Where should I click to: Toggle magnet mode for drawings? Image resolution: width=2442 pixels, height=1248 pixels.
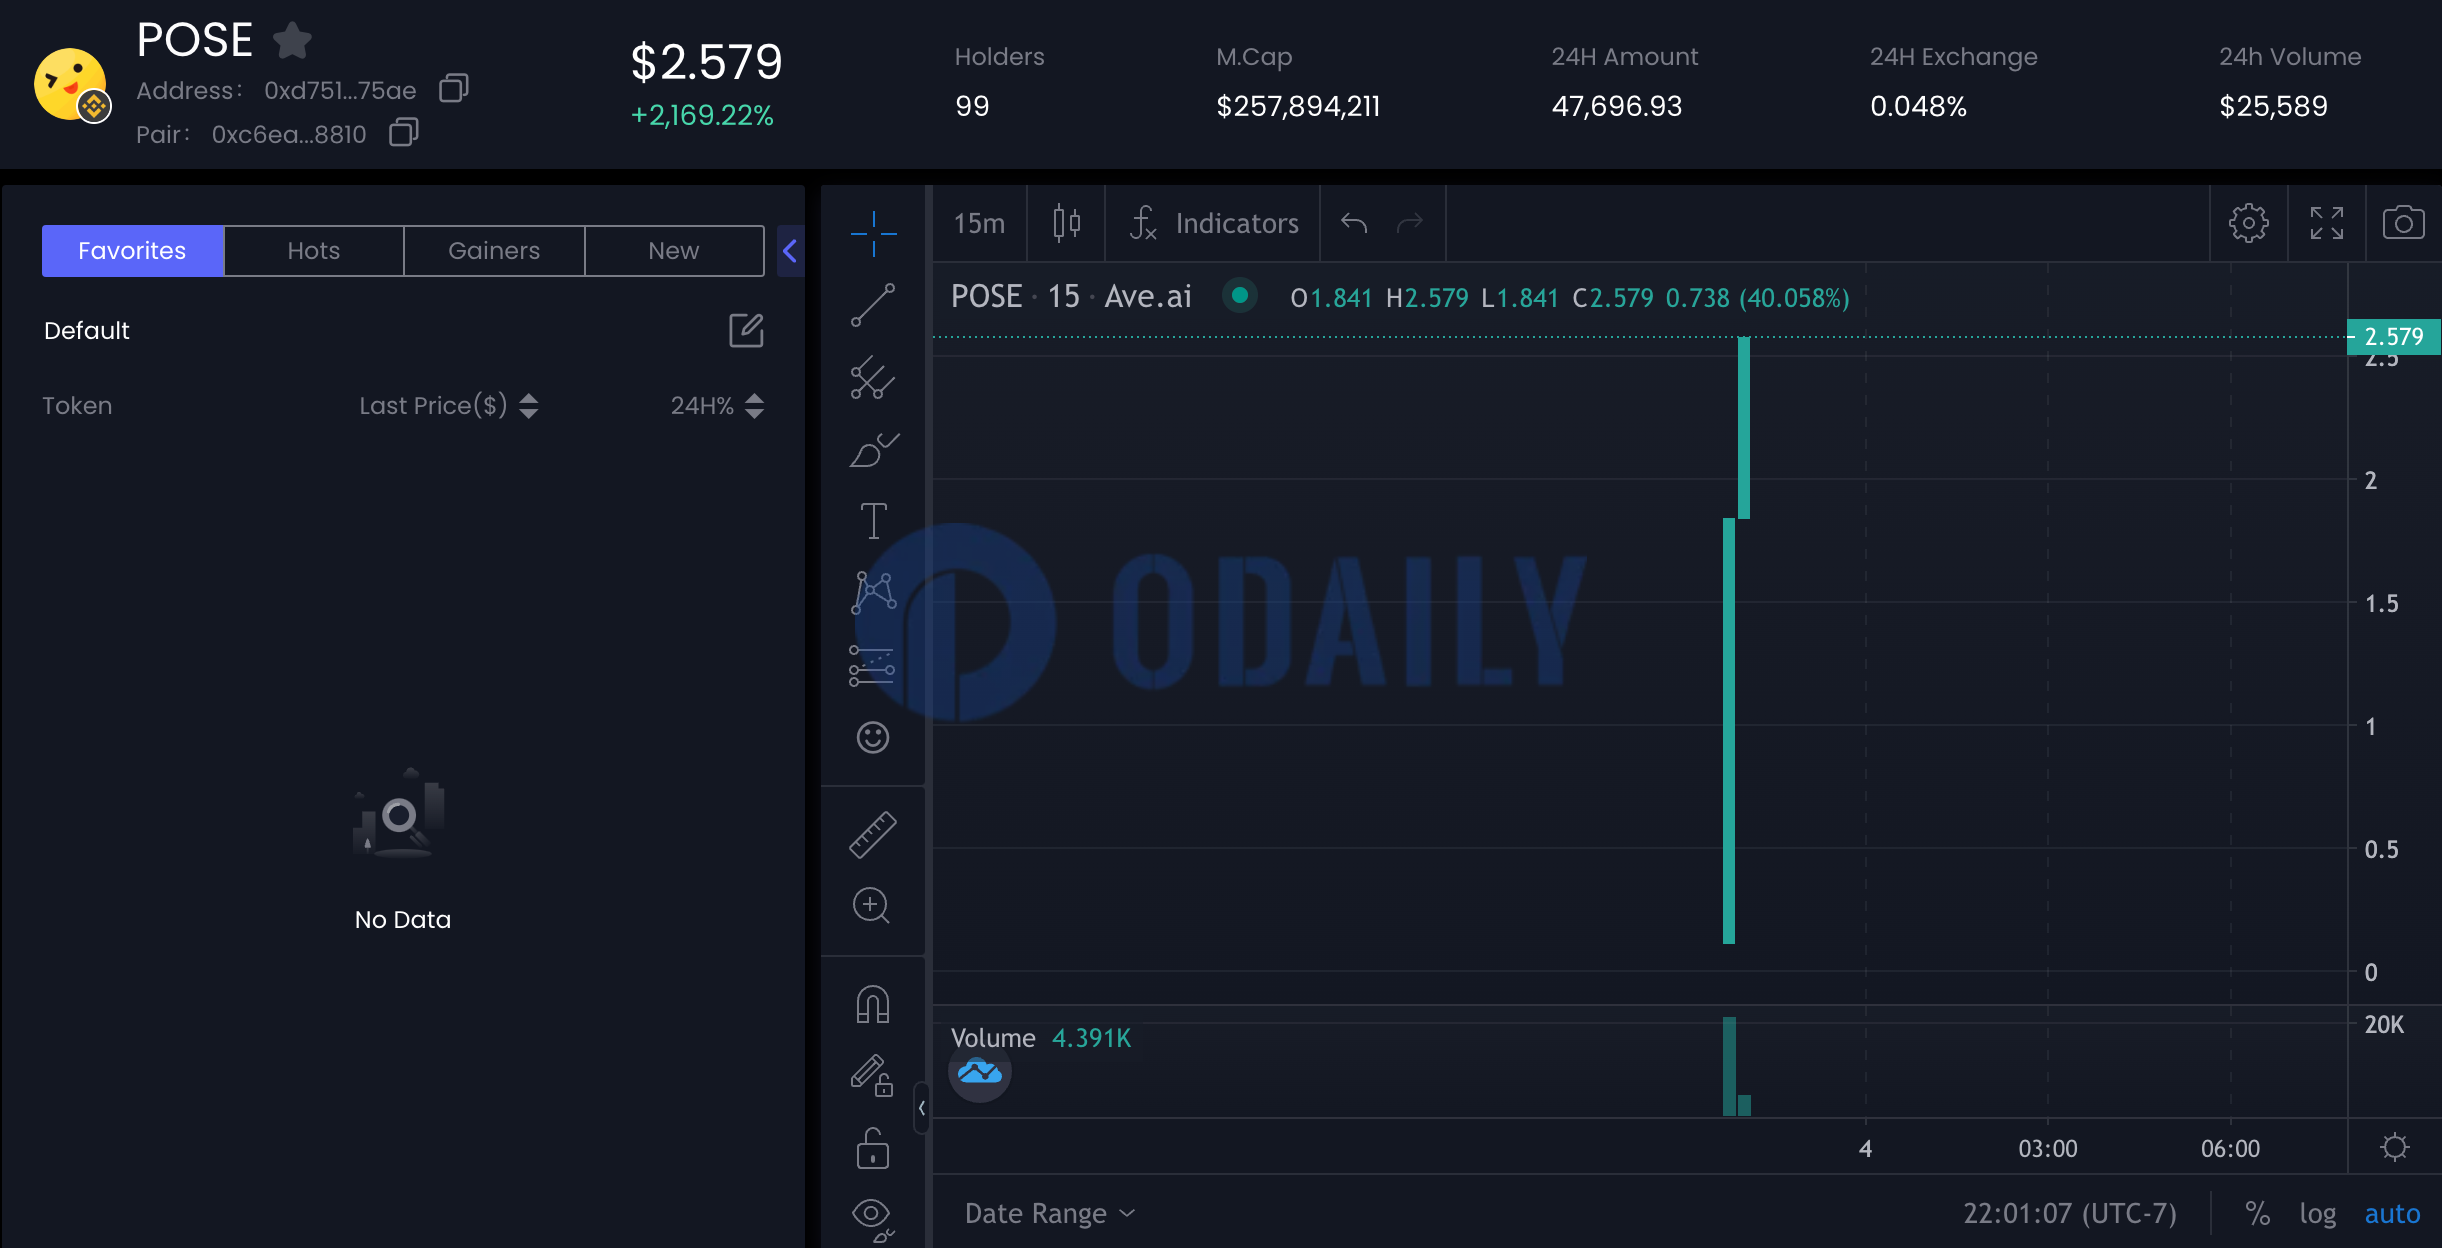click(873, 1004)
